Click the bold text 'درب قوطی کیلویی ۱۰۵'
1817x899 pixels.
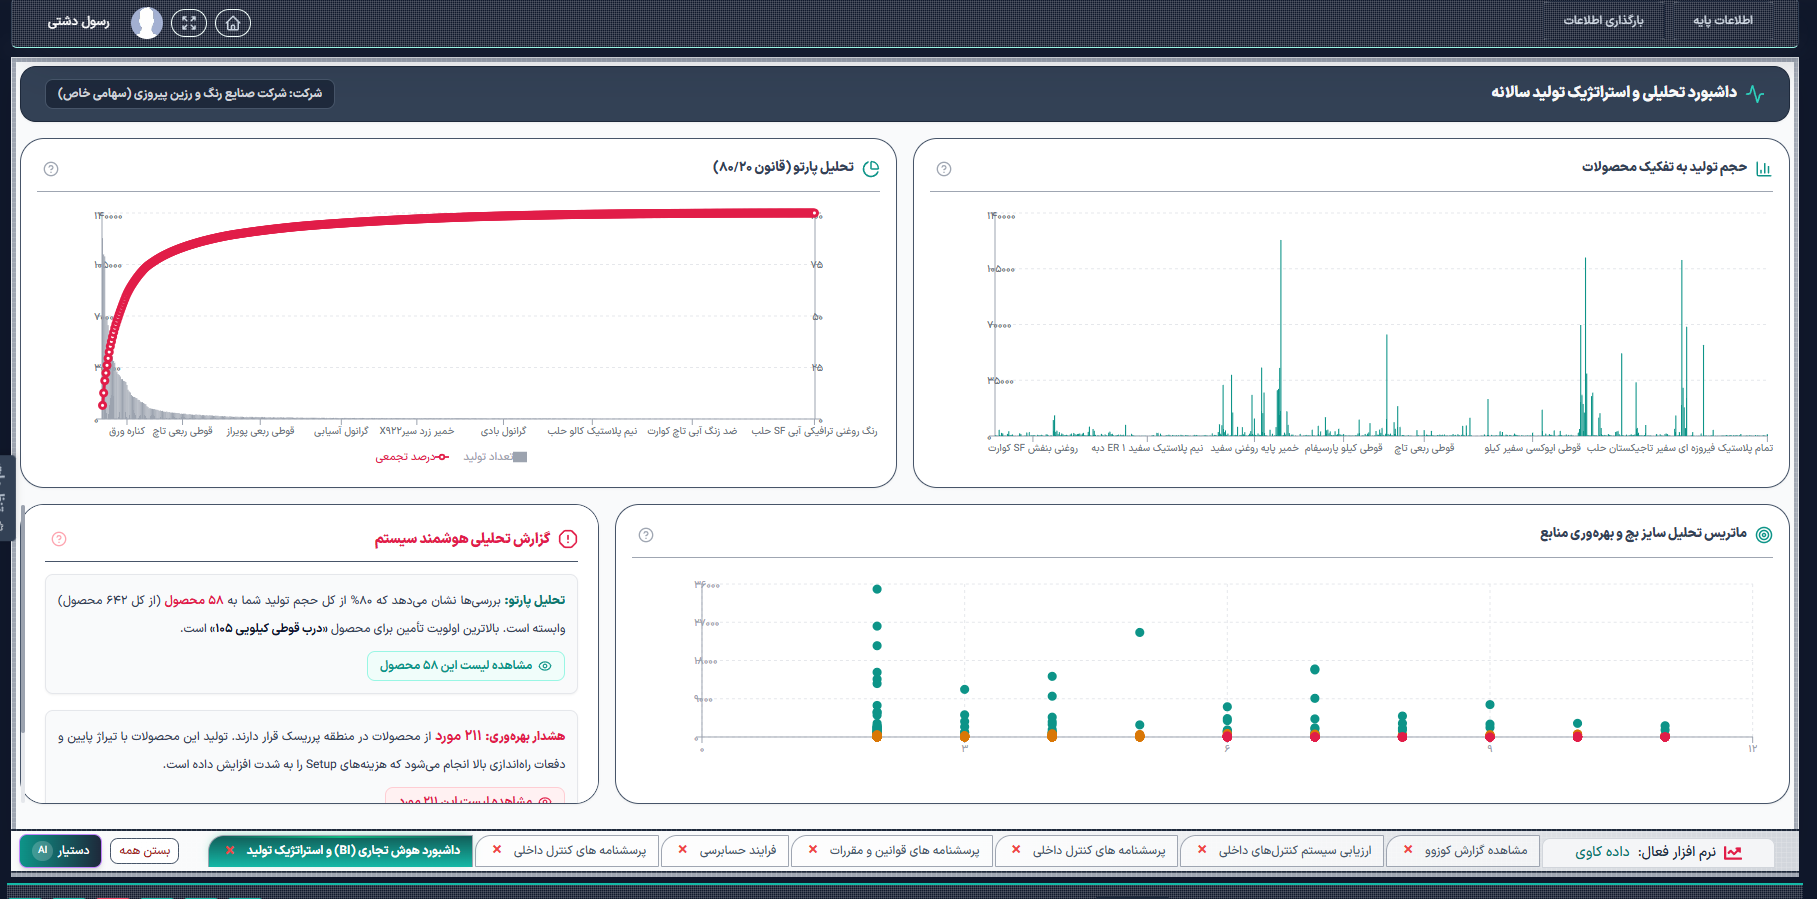click(x=267, y=629)
